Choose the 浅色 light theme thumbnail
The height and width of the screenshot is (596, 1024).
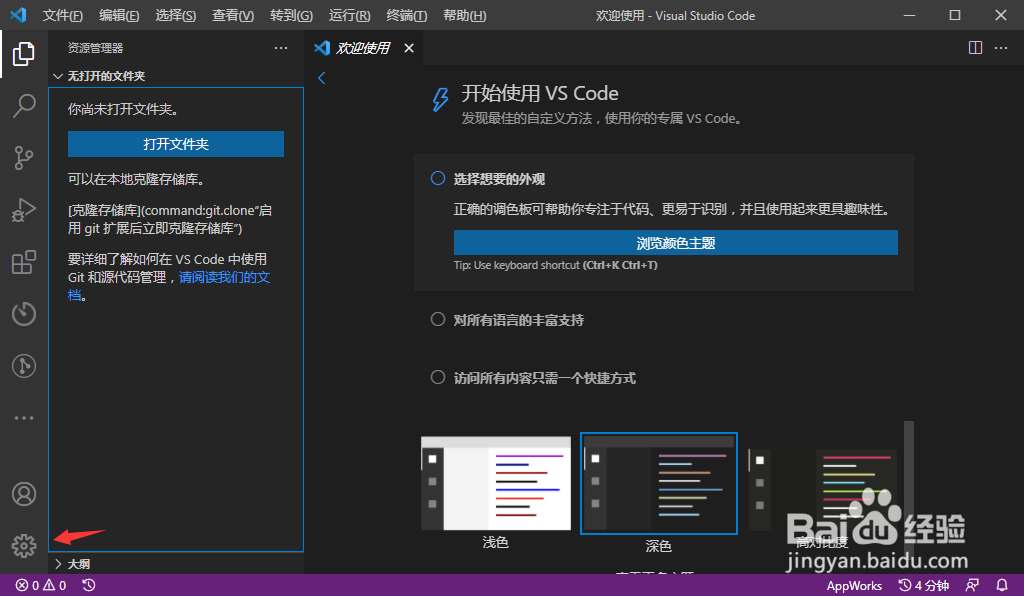(496, 483)
